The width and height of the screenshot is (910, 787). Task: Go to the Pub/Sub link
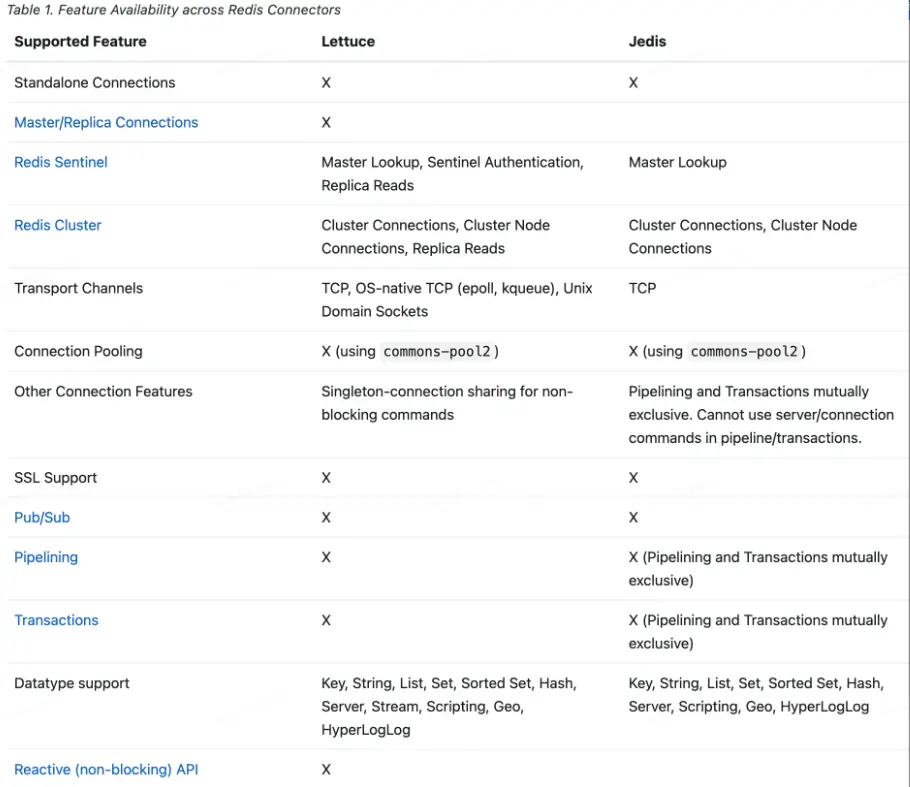click(42, 517)
